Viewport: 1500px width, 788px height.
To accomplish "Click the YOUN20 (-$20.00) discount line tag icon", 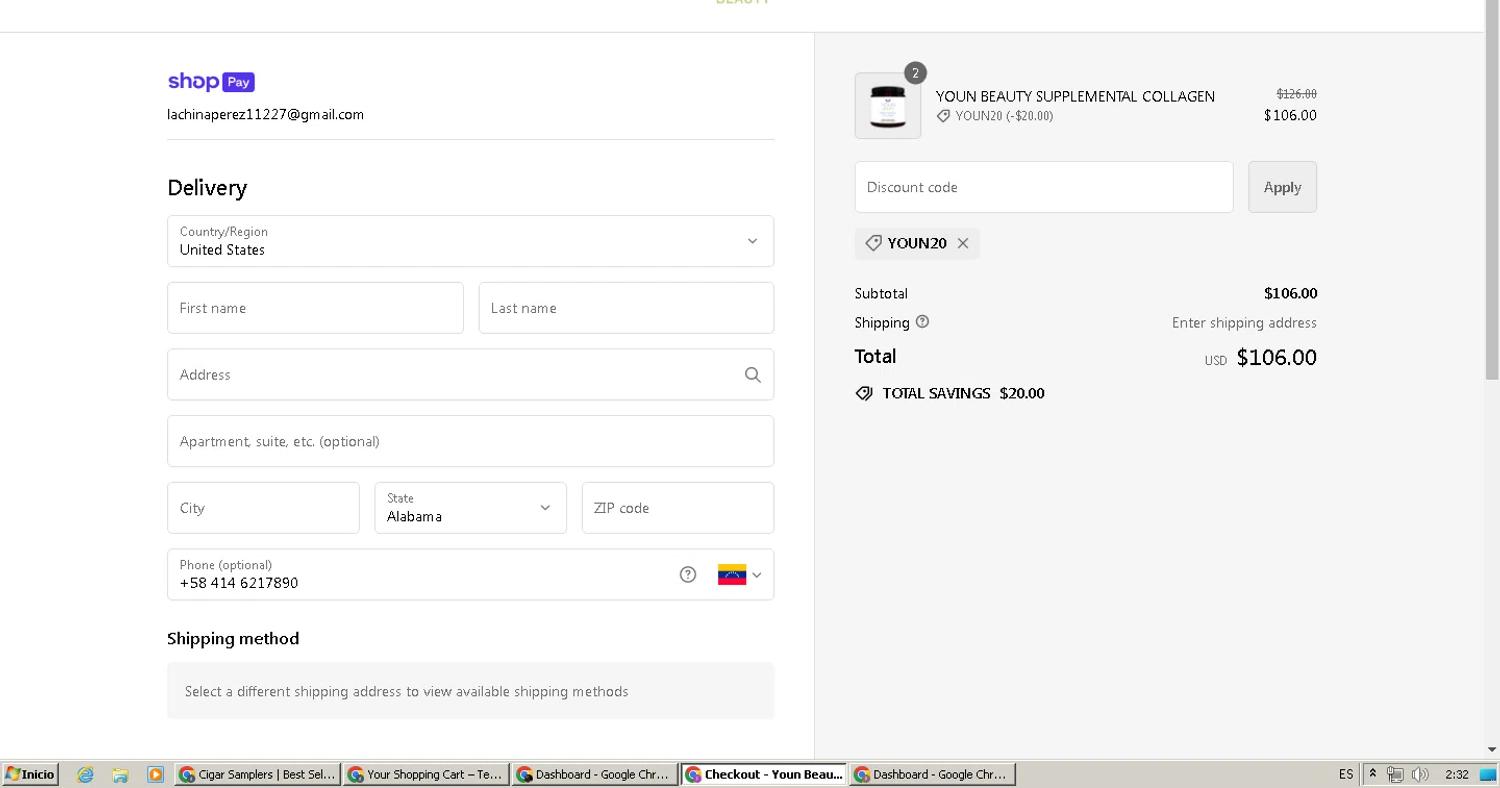I will (x=943, y=116).
